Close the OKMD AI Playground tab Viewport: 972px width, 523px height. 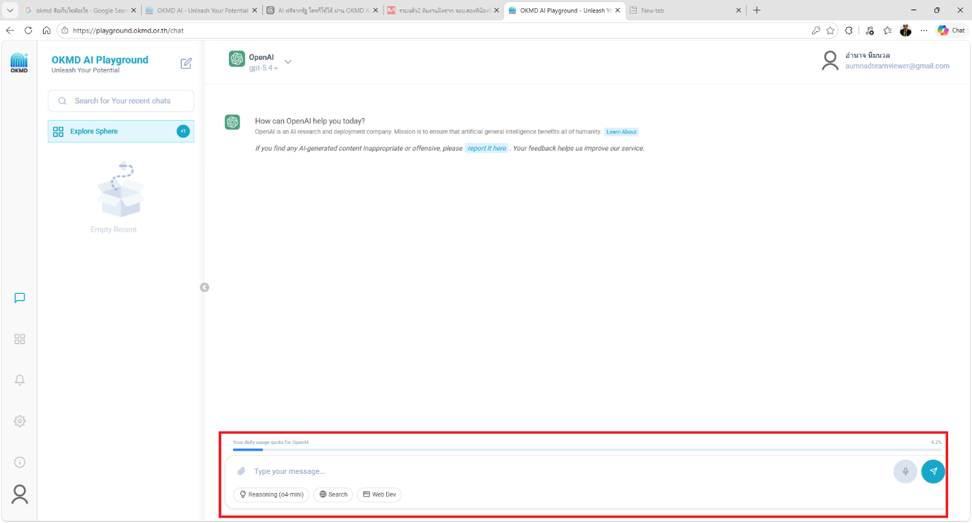point(617,11)
